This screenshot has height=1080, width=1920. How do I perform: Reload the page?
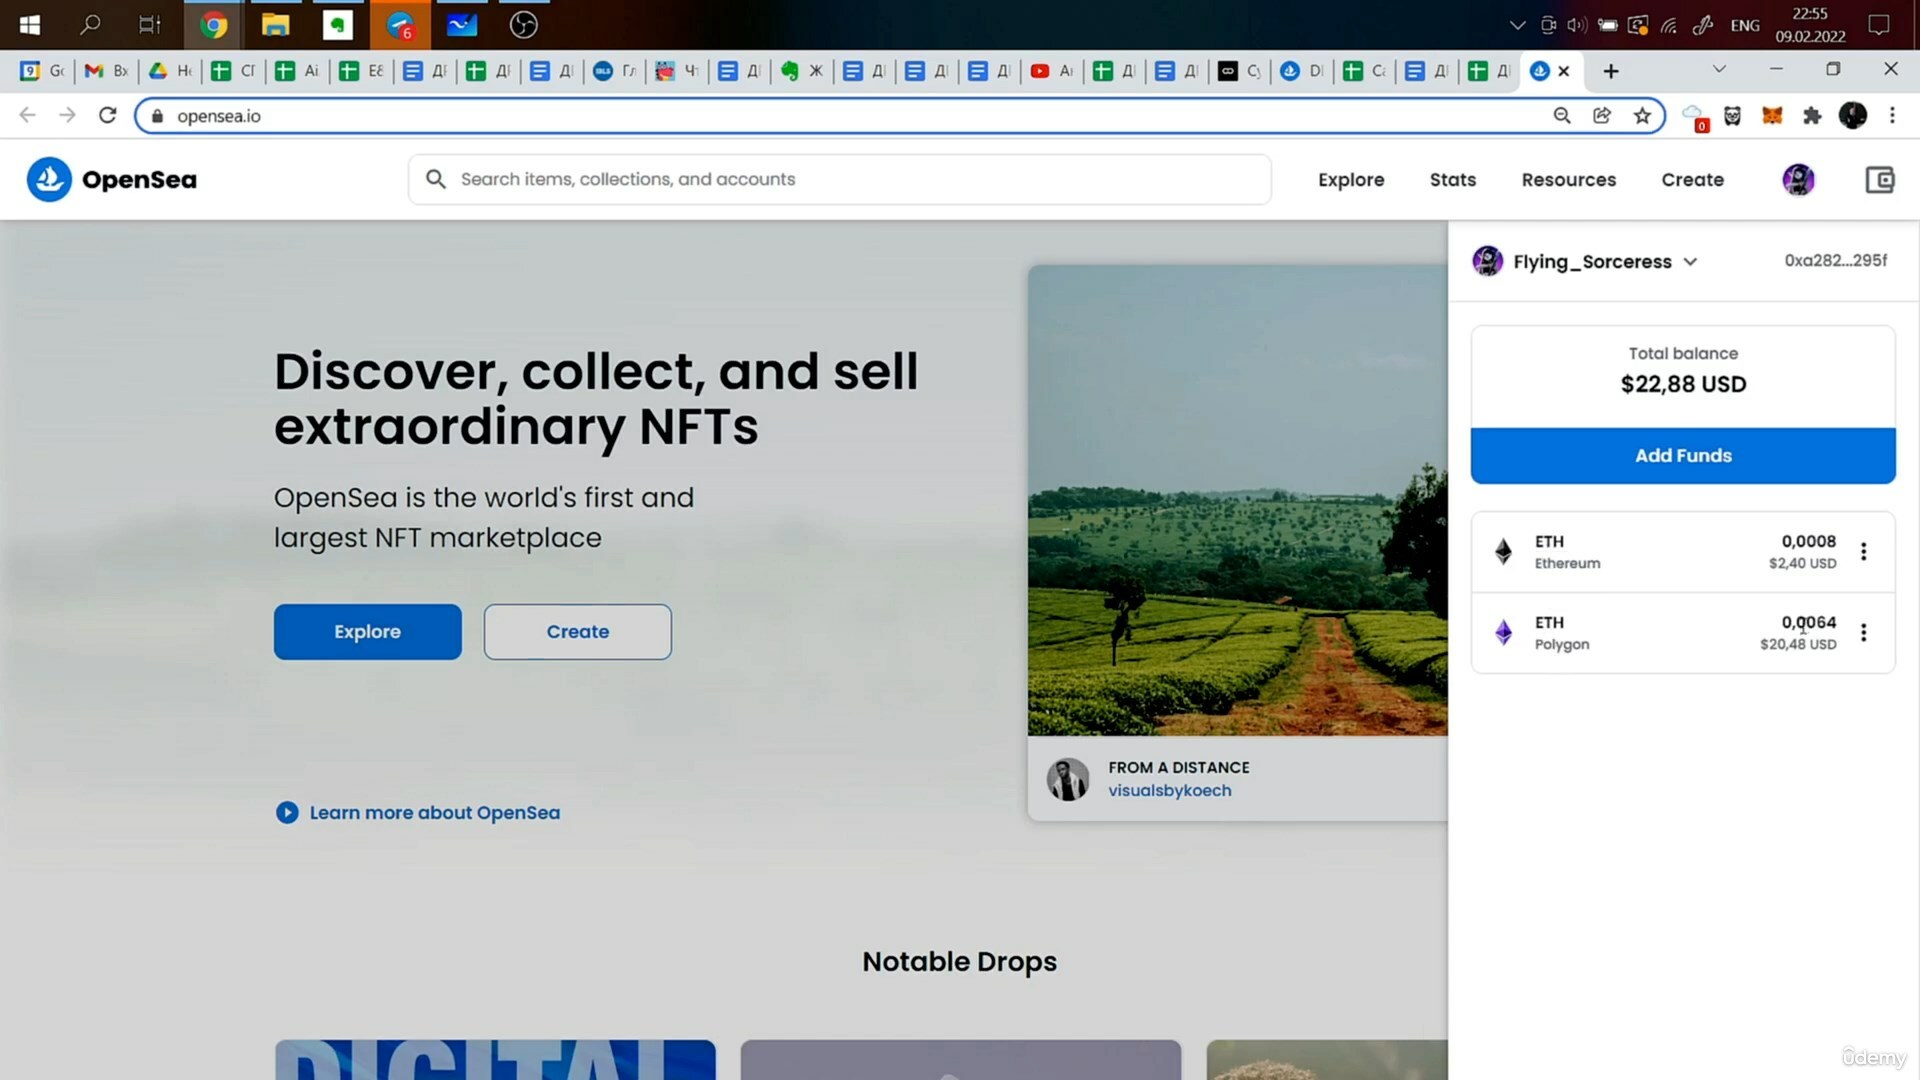[x=108, y=116]
